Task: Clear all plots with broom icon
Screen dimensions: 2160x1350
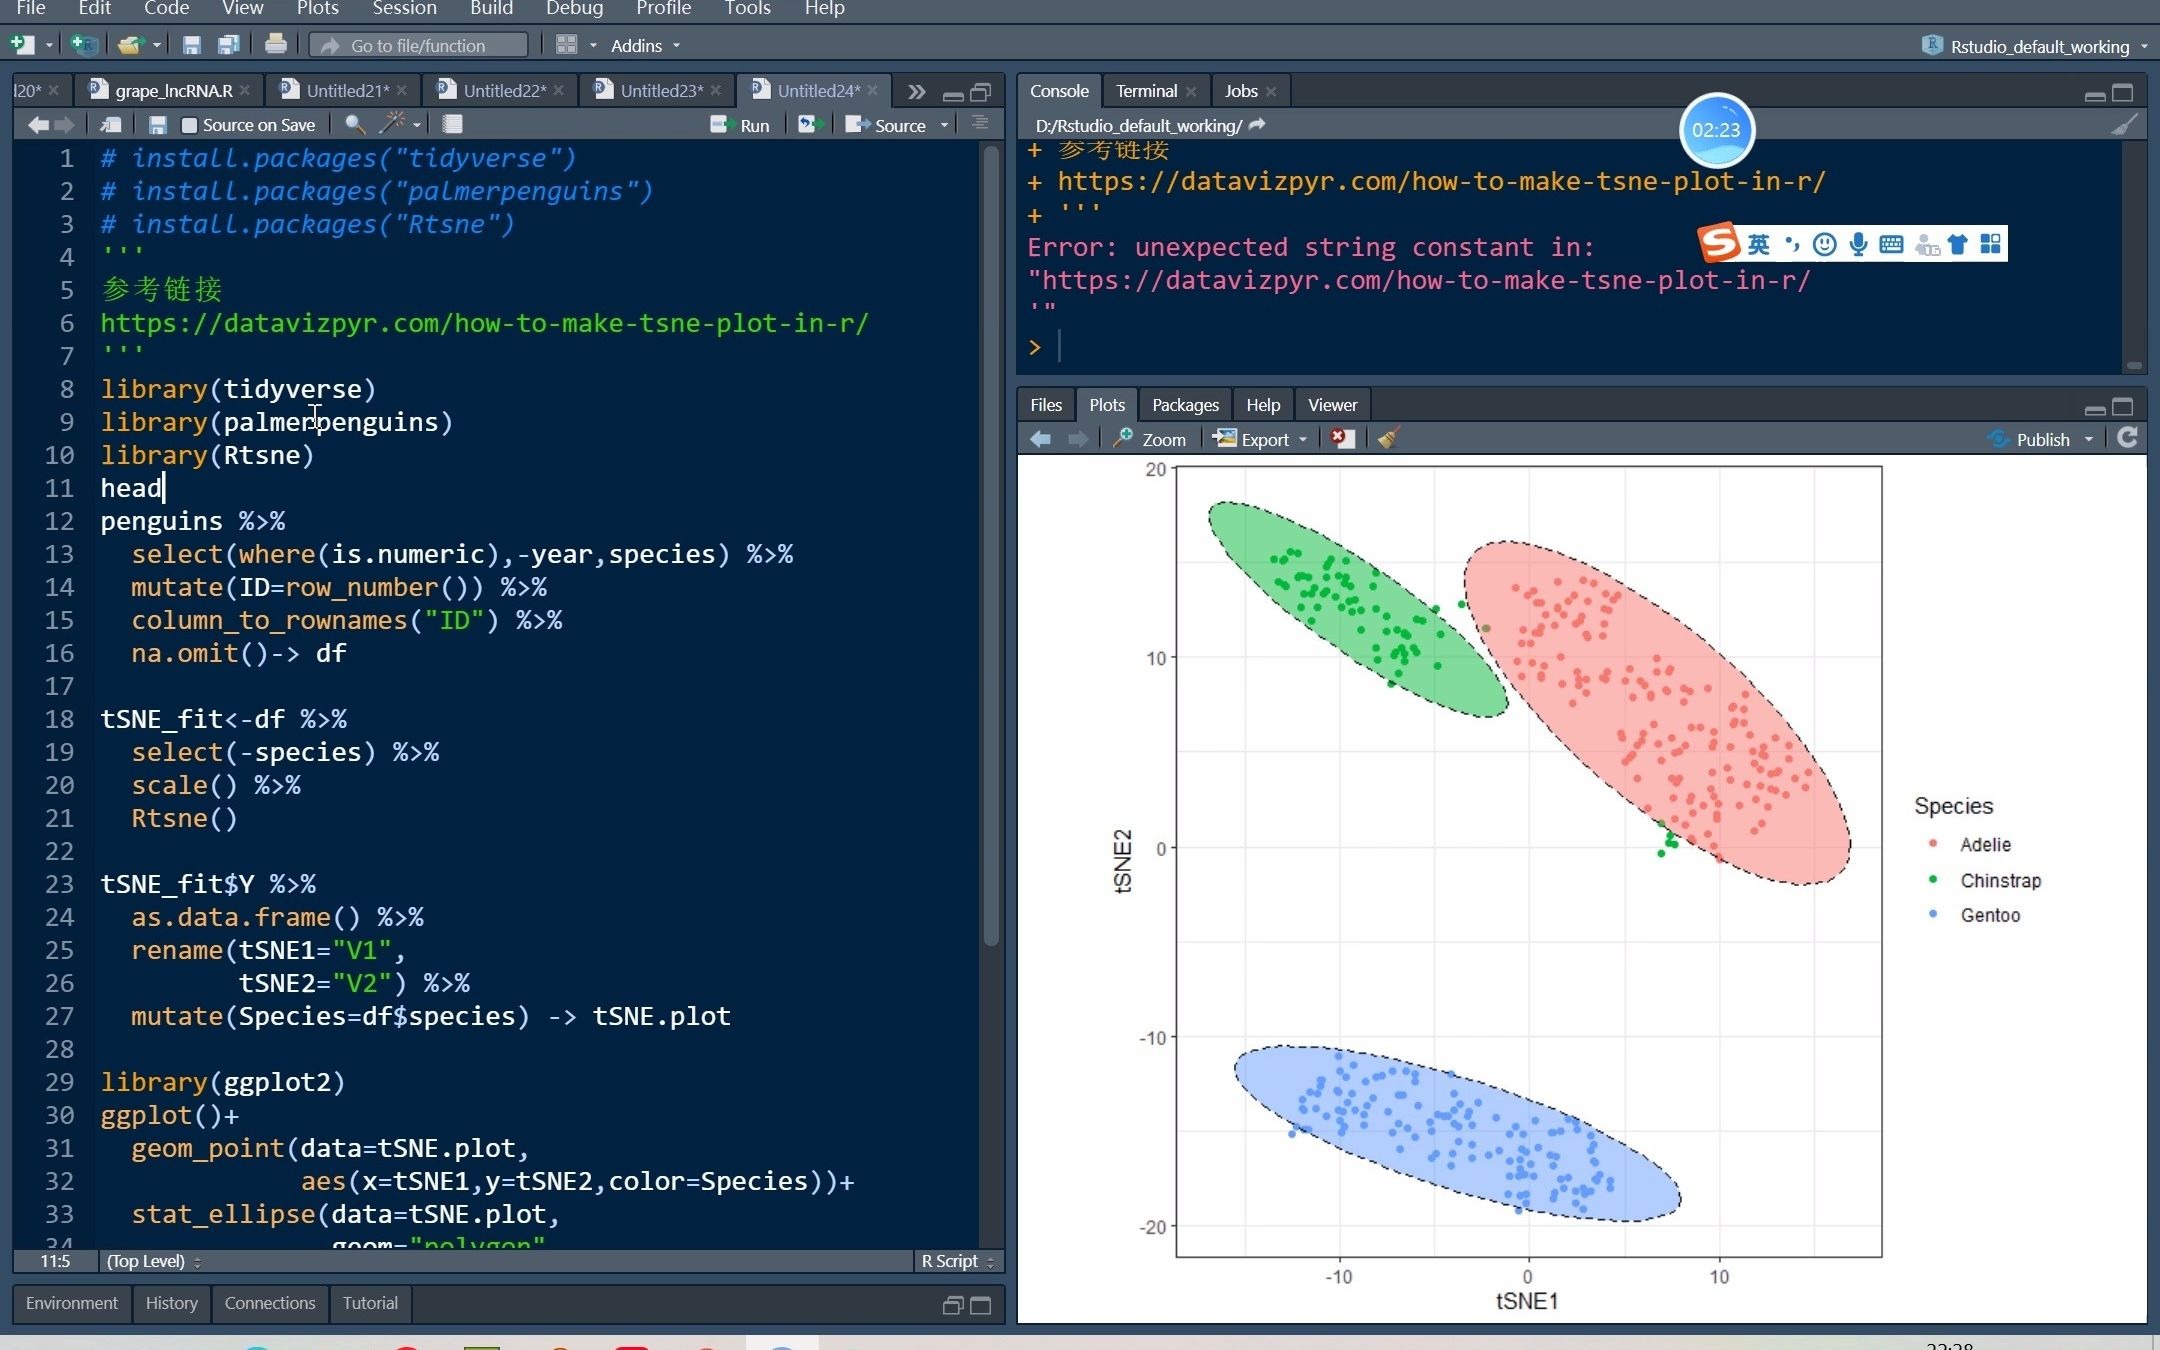Action: (x=1388, y=439)
